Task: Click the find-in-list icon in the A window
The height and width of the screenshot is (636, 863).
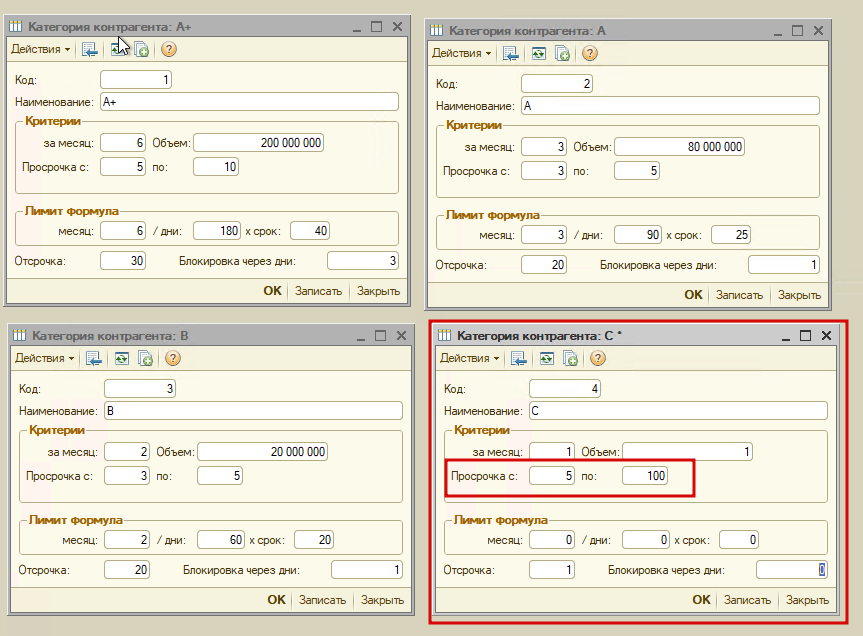Action: (511, 53)
